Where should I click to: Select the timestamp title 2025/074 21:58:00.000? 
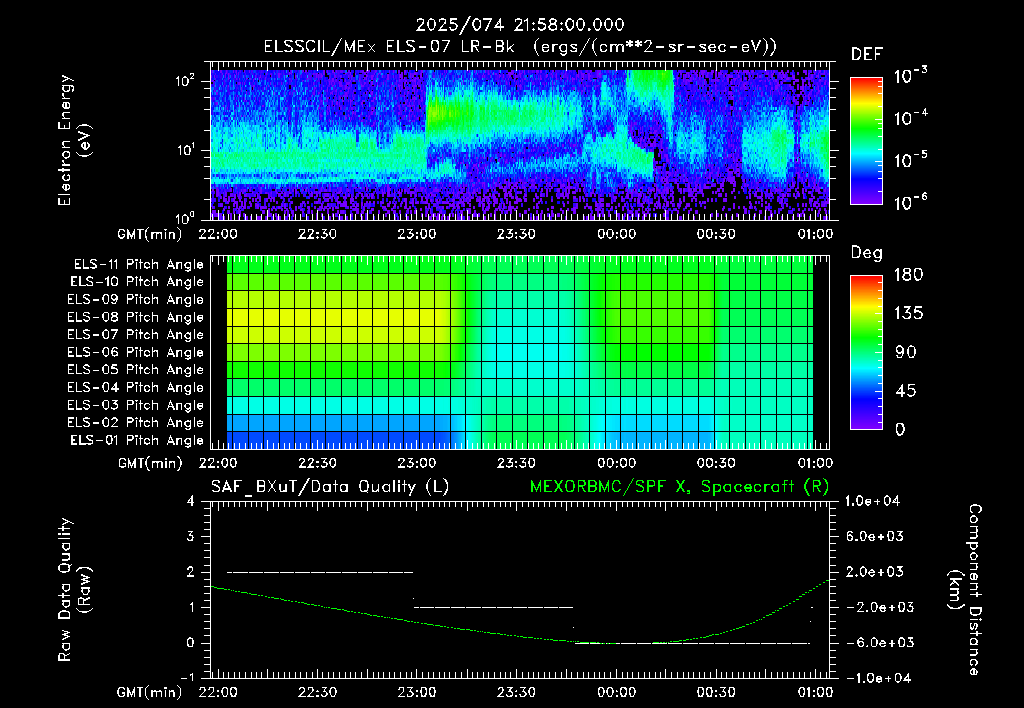[x=520, y=25]
